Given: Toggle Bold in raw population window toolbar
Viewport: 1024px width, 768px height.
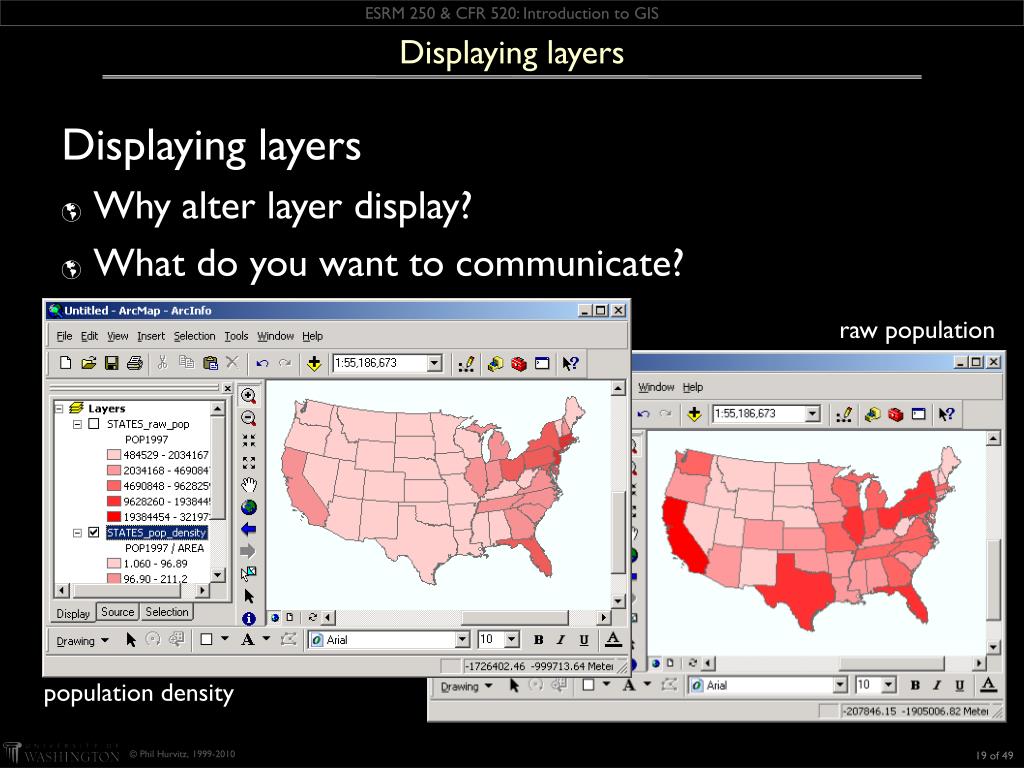Looking at the screenshot, I should pos(915,685).
